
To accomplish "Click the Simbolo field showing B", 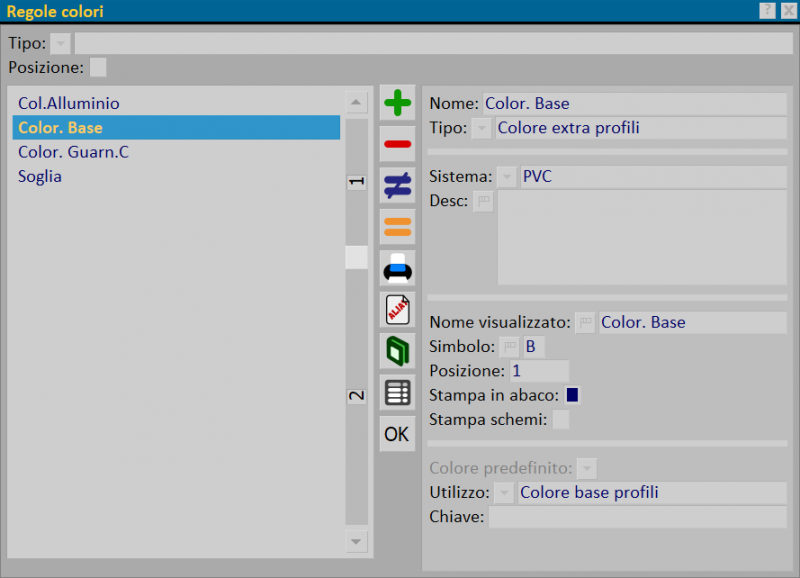I will pos(534,347).
